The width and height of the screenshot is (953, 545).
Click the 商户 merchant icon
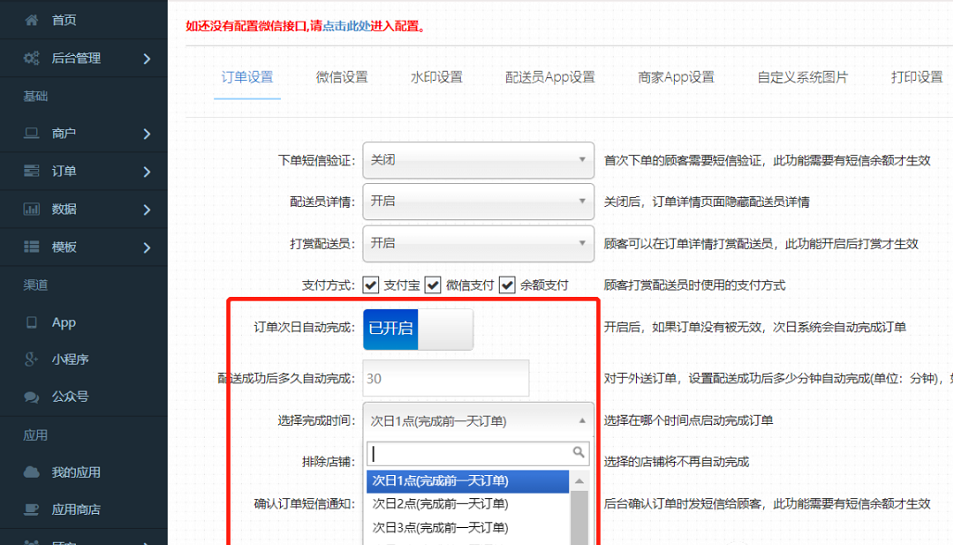31,133
